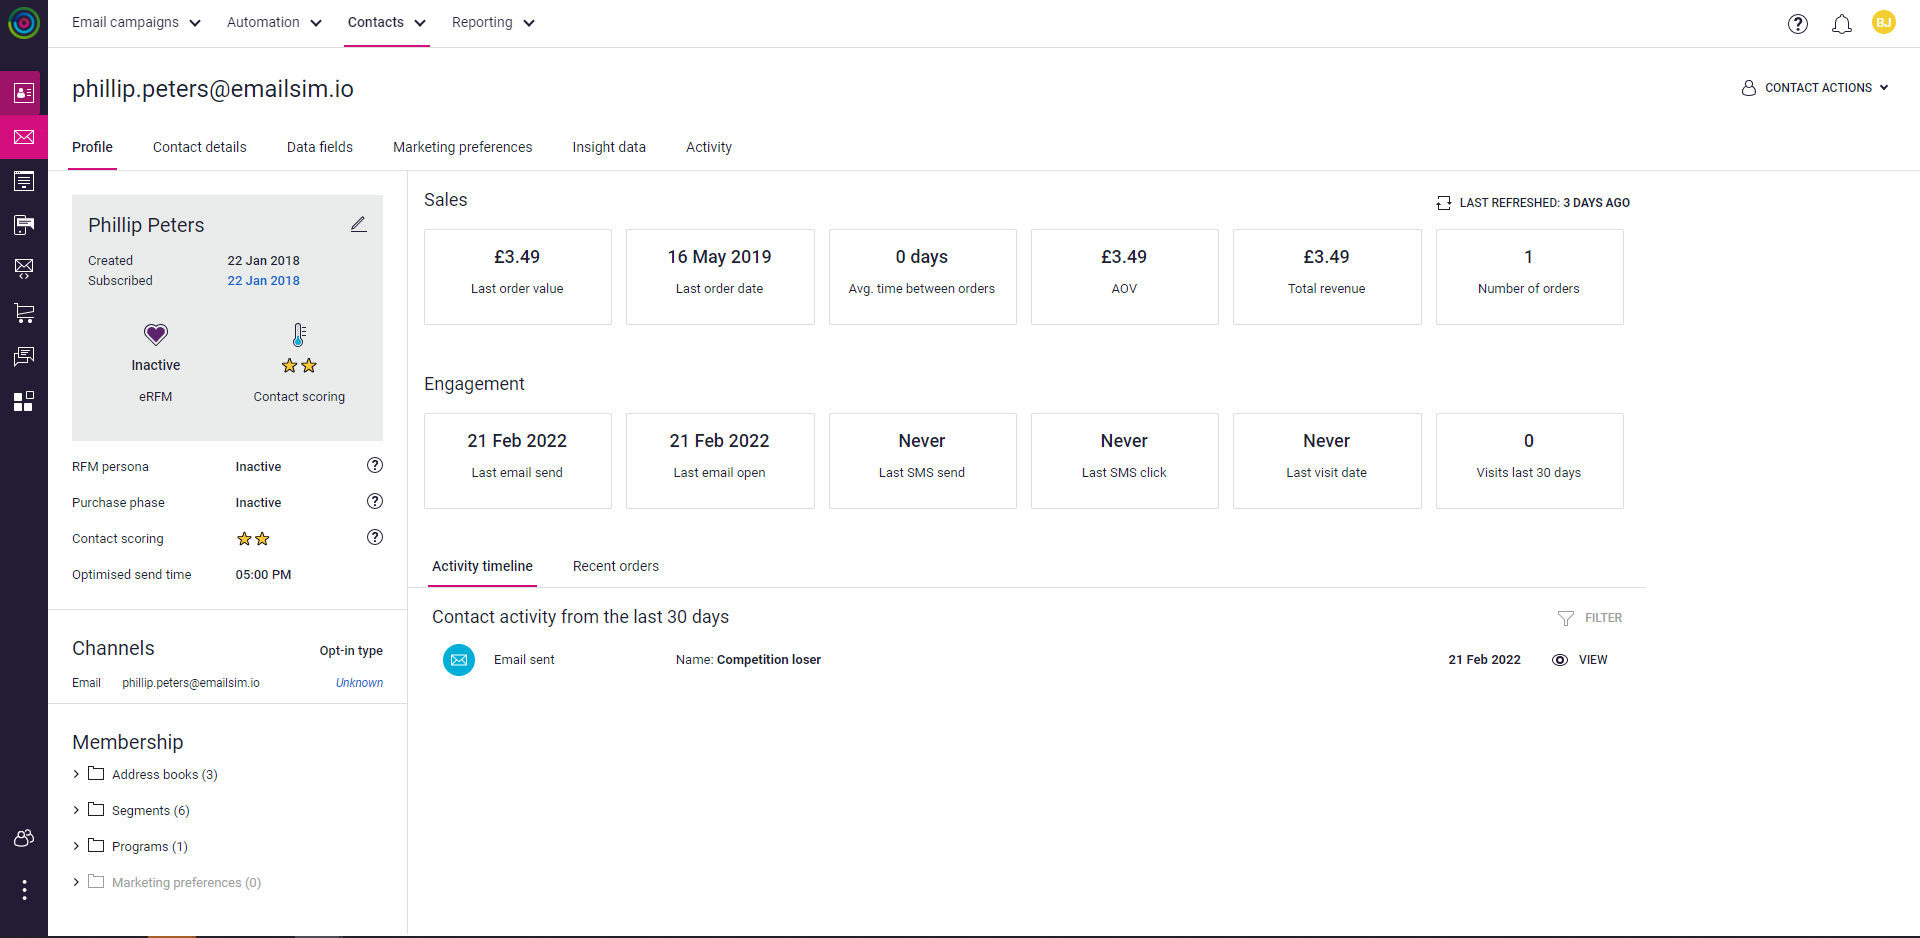The image size is (1920, 938).
Task: Select the apps dashboard sidebar icon
Action: (x=24, y=401)
